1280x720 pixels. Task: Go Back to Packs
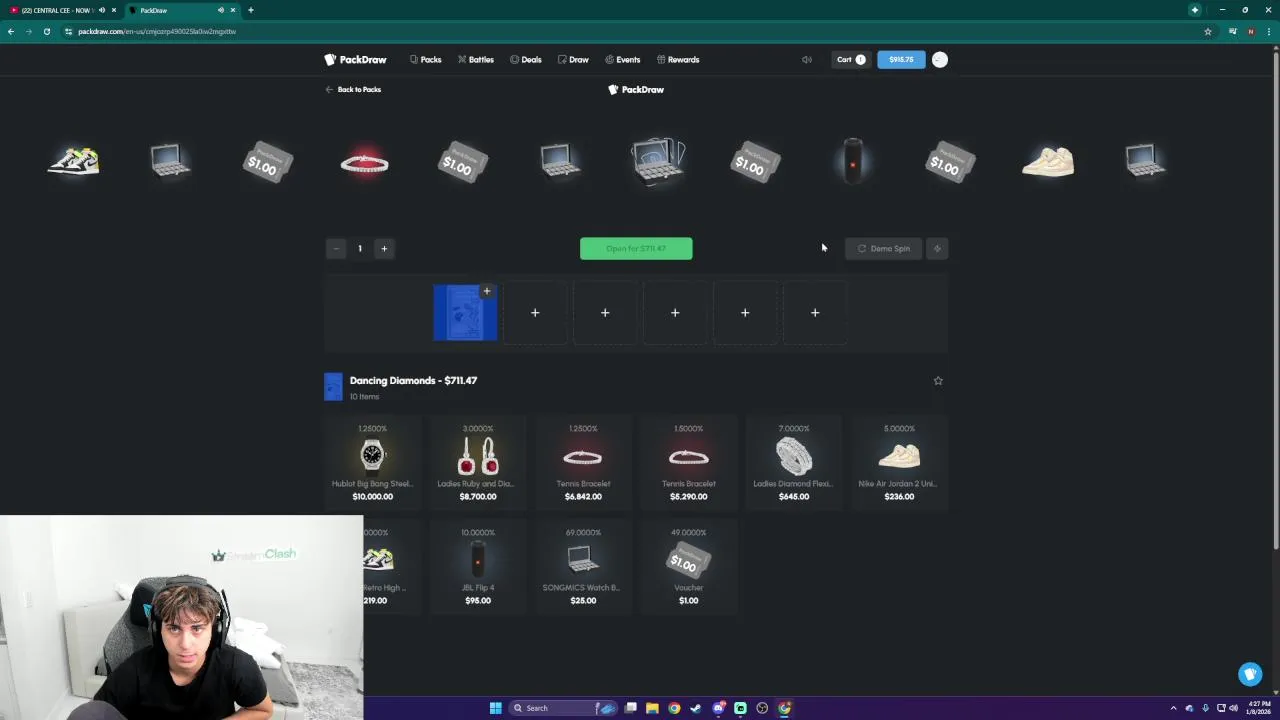pos(353,90)
